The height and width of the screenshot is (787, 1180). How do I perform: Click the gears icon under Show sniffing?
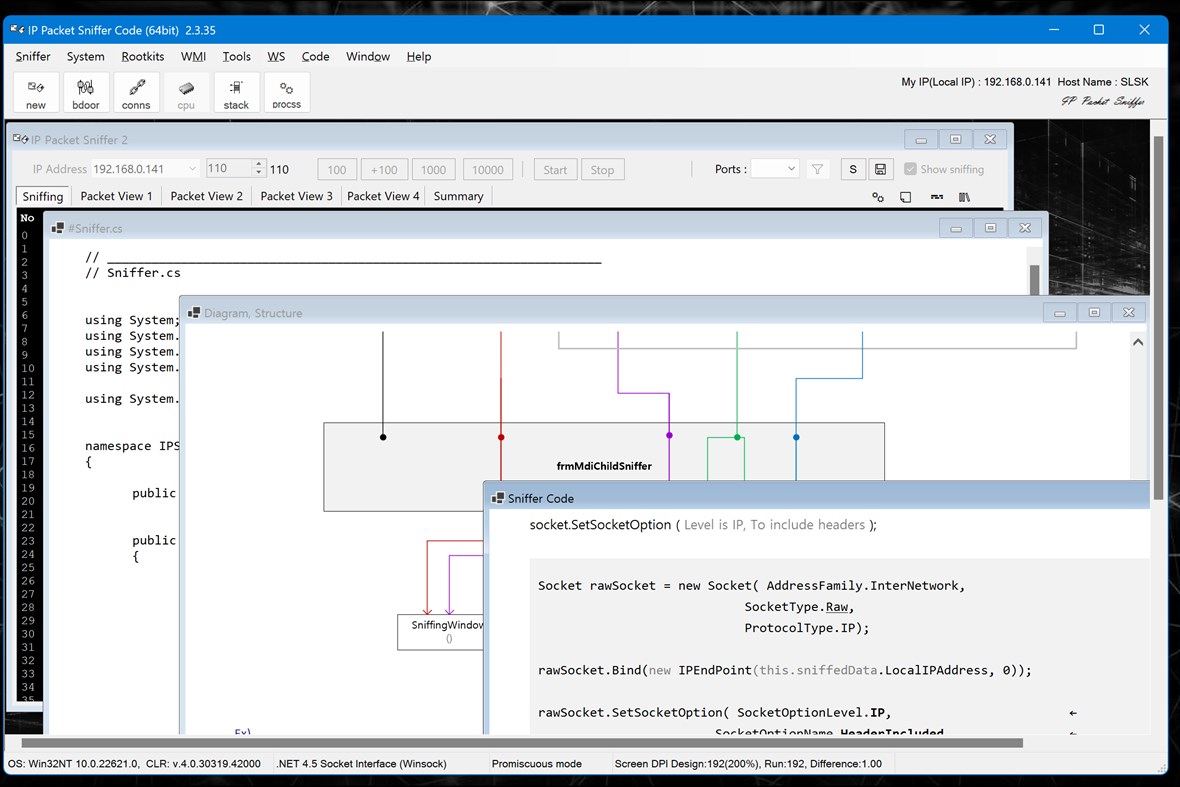click(877, 197)
